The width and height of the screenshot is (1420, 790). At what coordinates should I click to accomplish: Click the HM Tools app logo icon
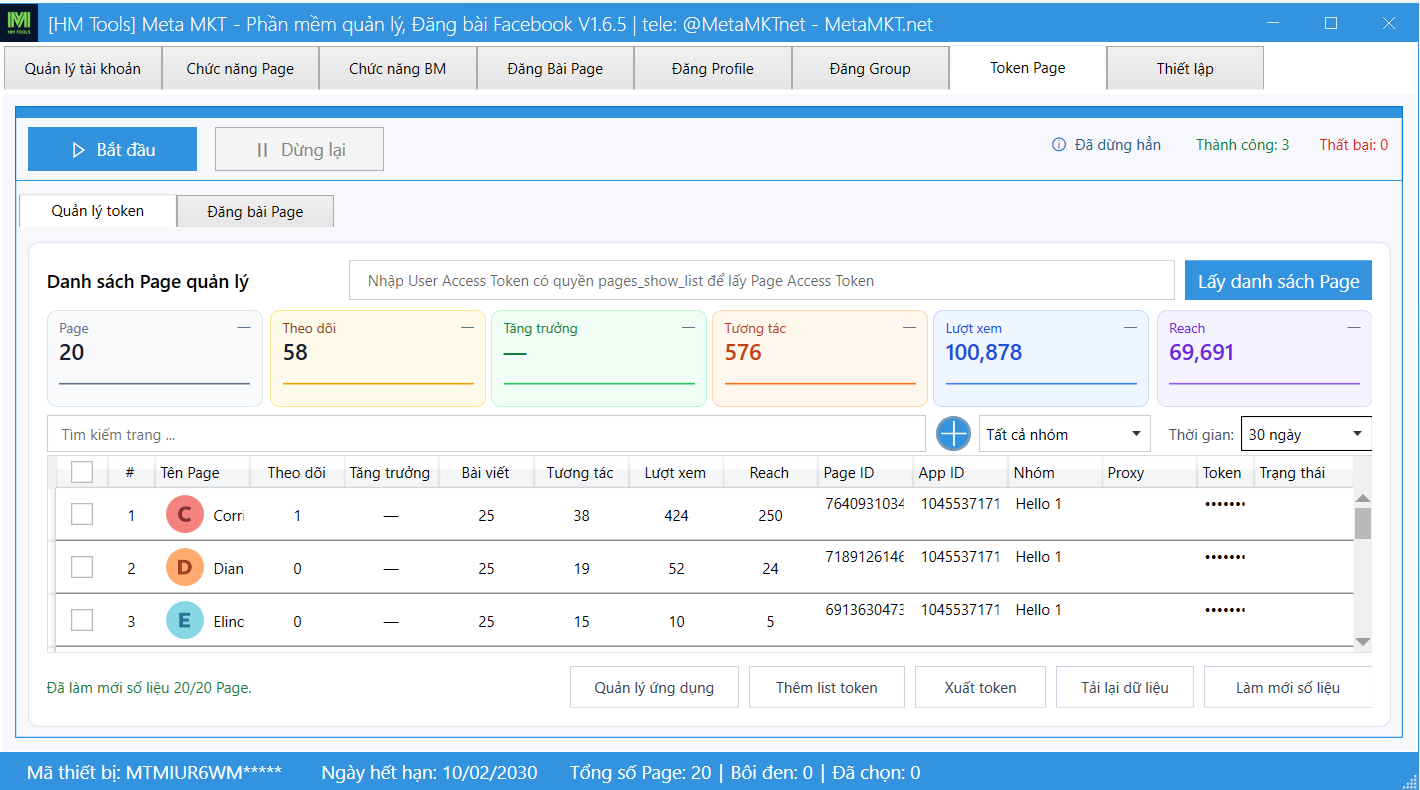20,22
